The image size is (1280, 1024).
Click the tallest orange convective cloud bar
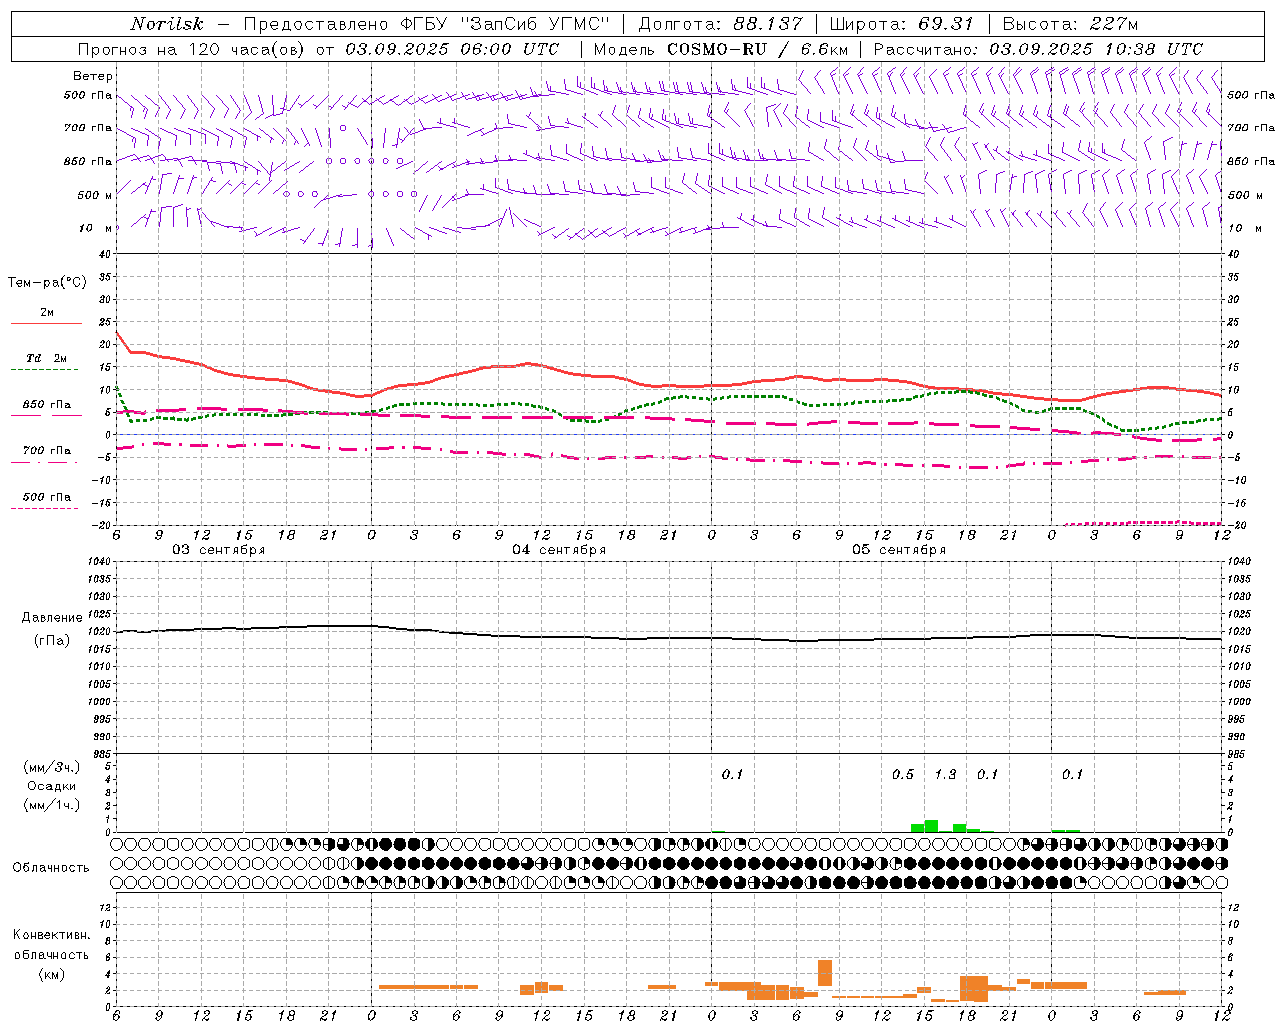825,973
